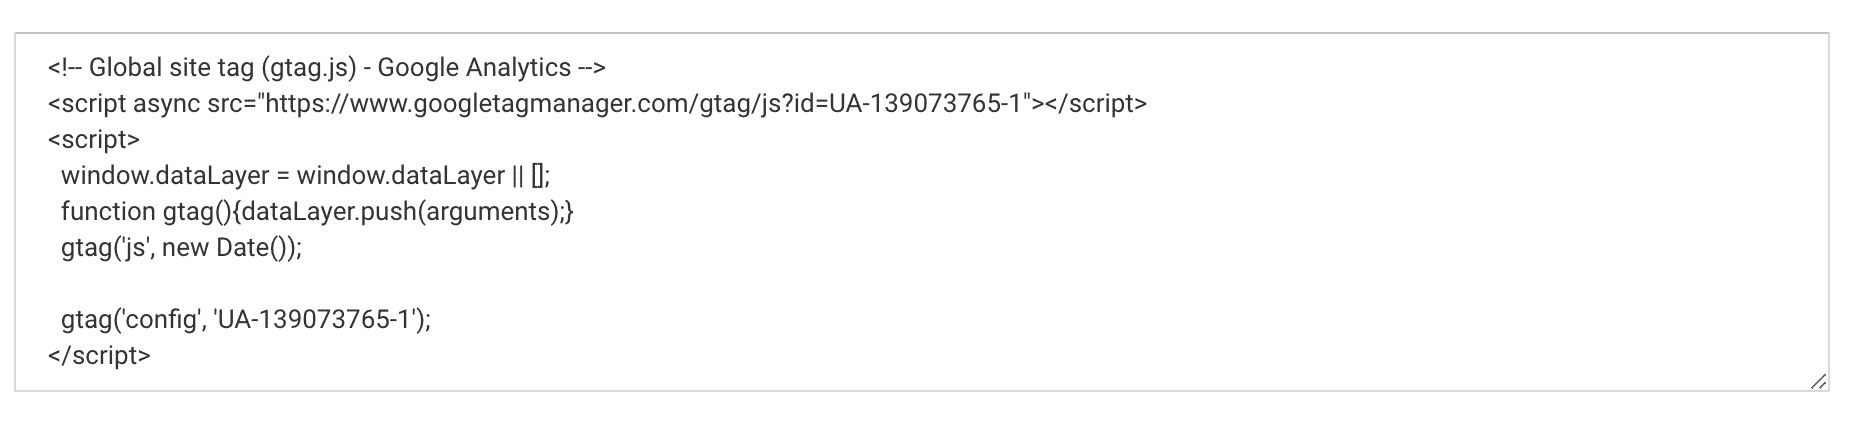Place cursor on the standalone opening <script> tag
The image size is (1860, 422).
tap(94, 140)
